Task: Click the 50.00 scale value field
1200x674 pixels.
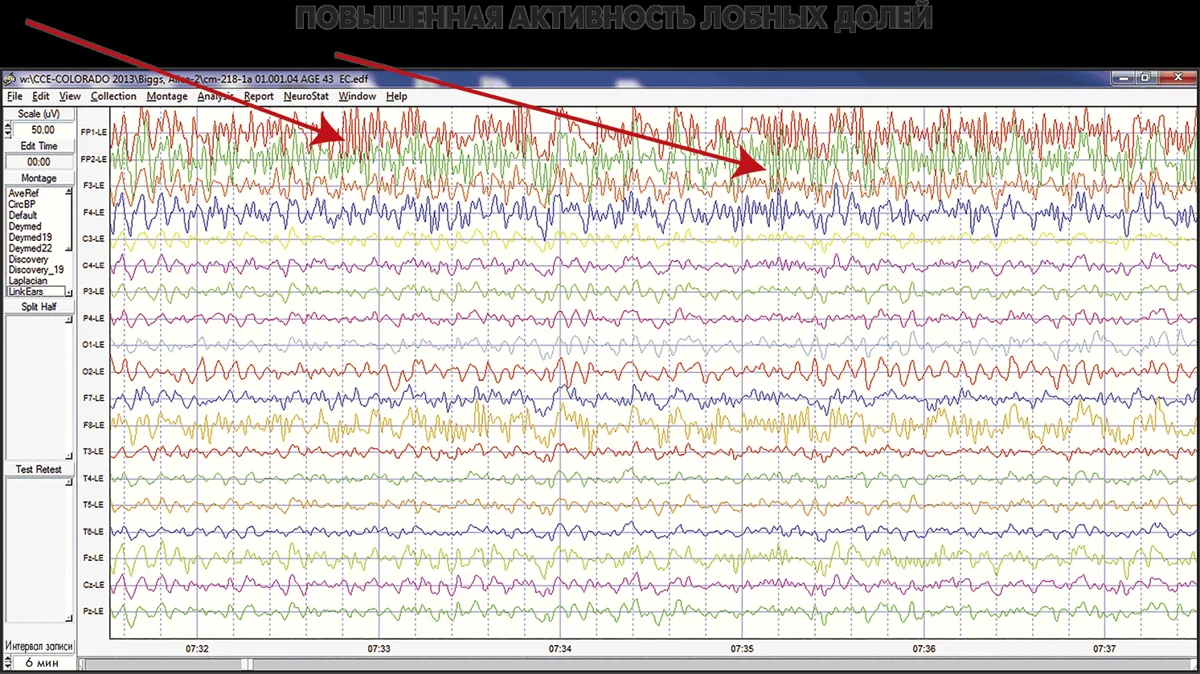Action: (43, 130)
